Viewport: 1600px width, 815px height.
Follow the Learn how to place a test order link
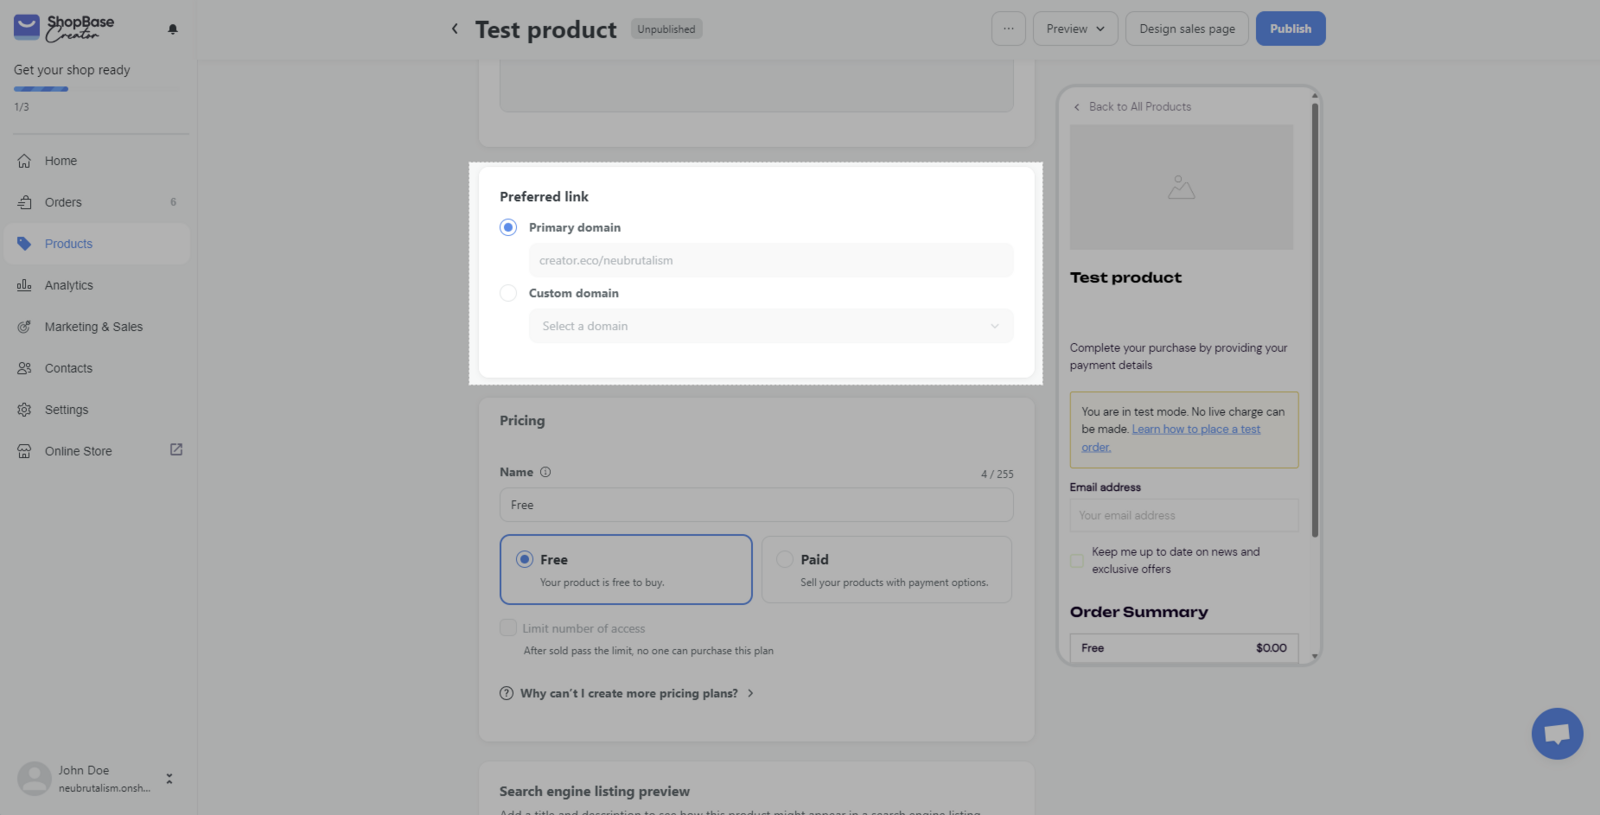click(x=1171, y=438)
